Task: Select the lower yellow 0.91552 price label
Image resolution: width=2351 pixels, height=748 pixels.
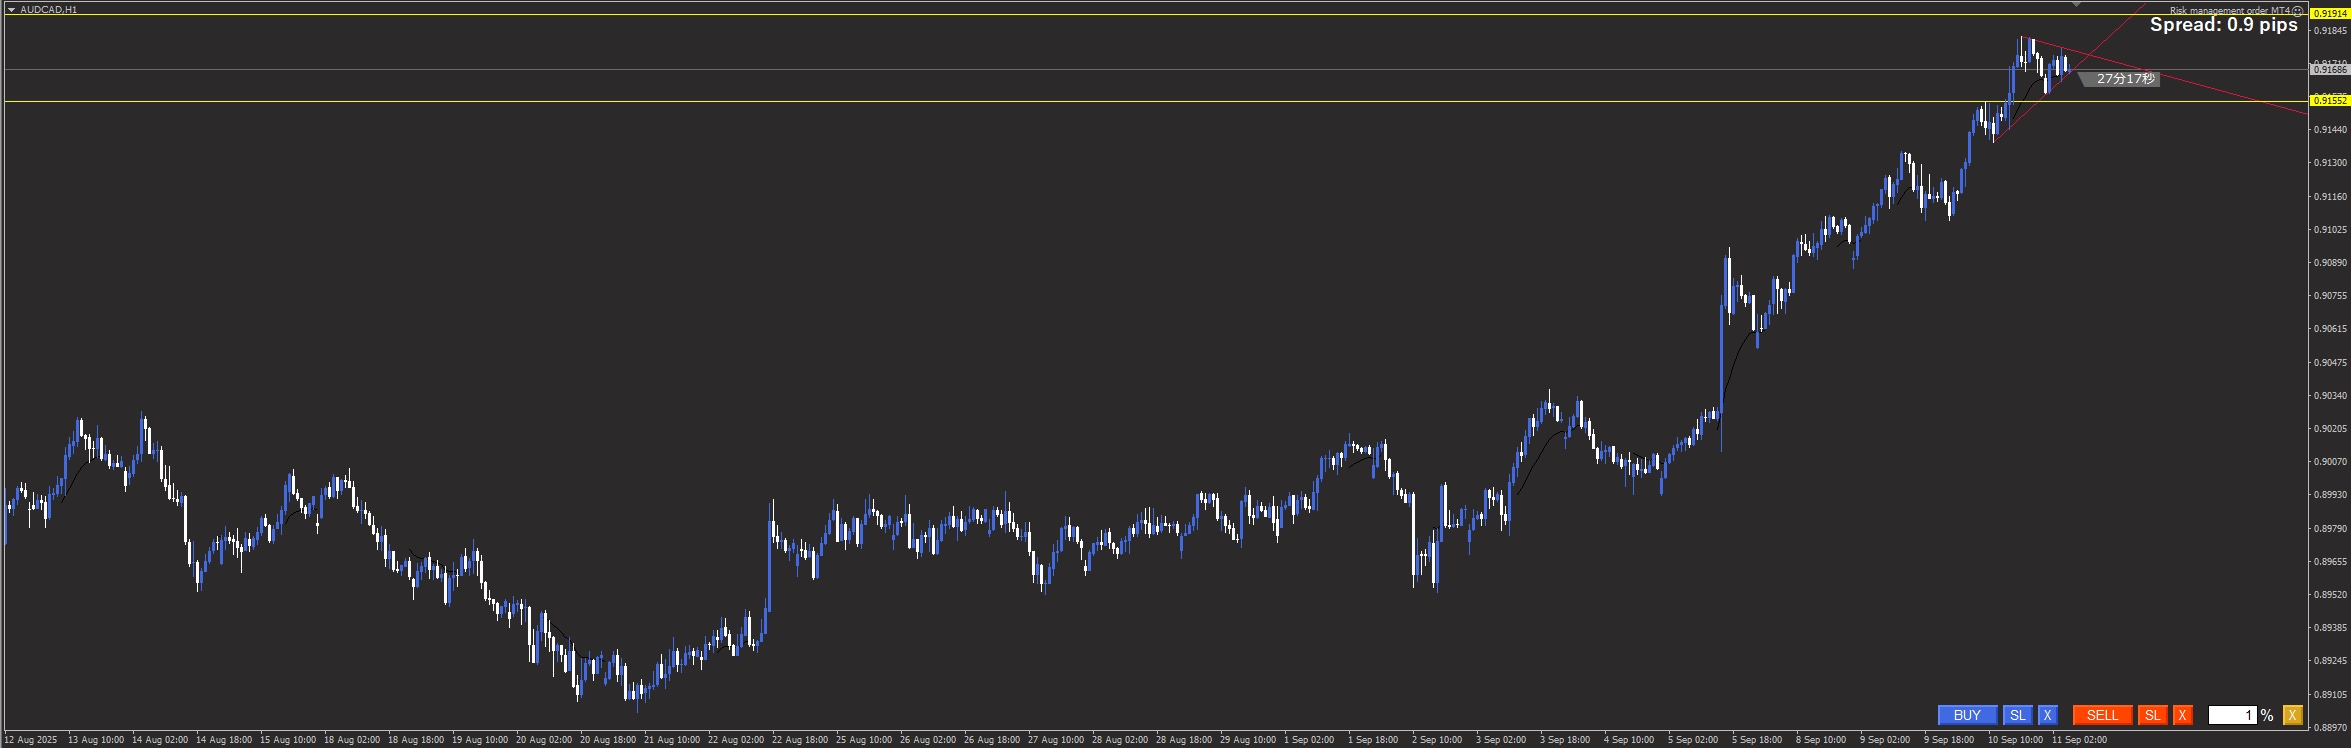Action: pyautogui.click(x=2330, y=101)
